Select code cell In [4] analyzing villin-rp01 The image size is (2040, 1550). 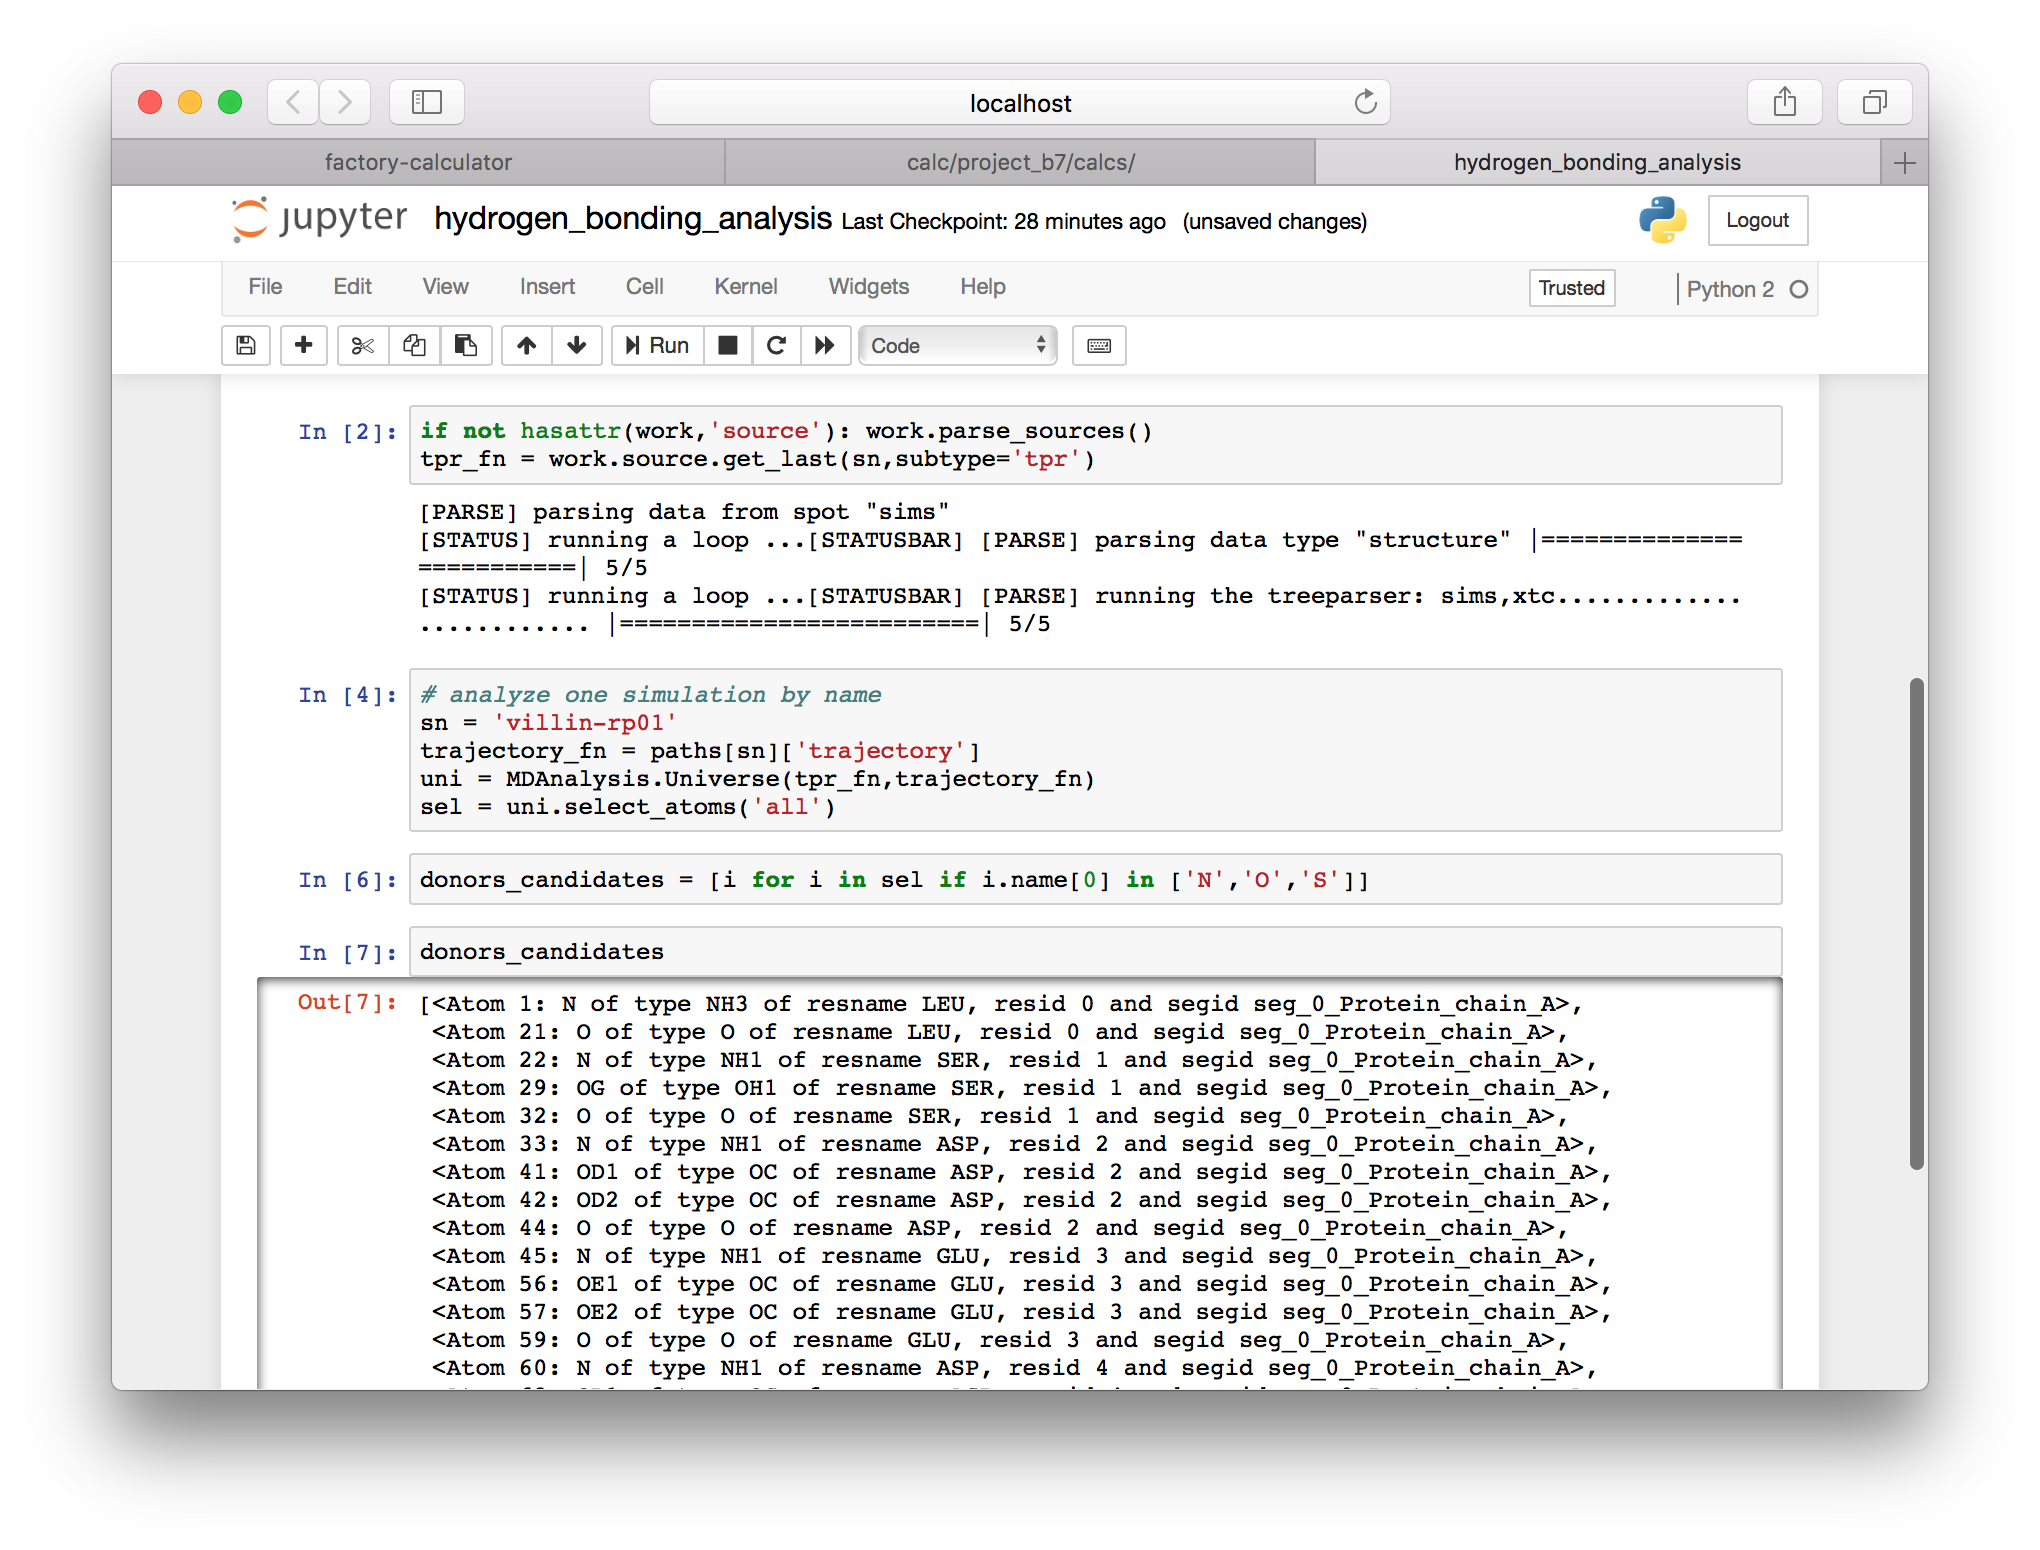(x=1096, y=750)
